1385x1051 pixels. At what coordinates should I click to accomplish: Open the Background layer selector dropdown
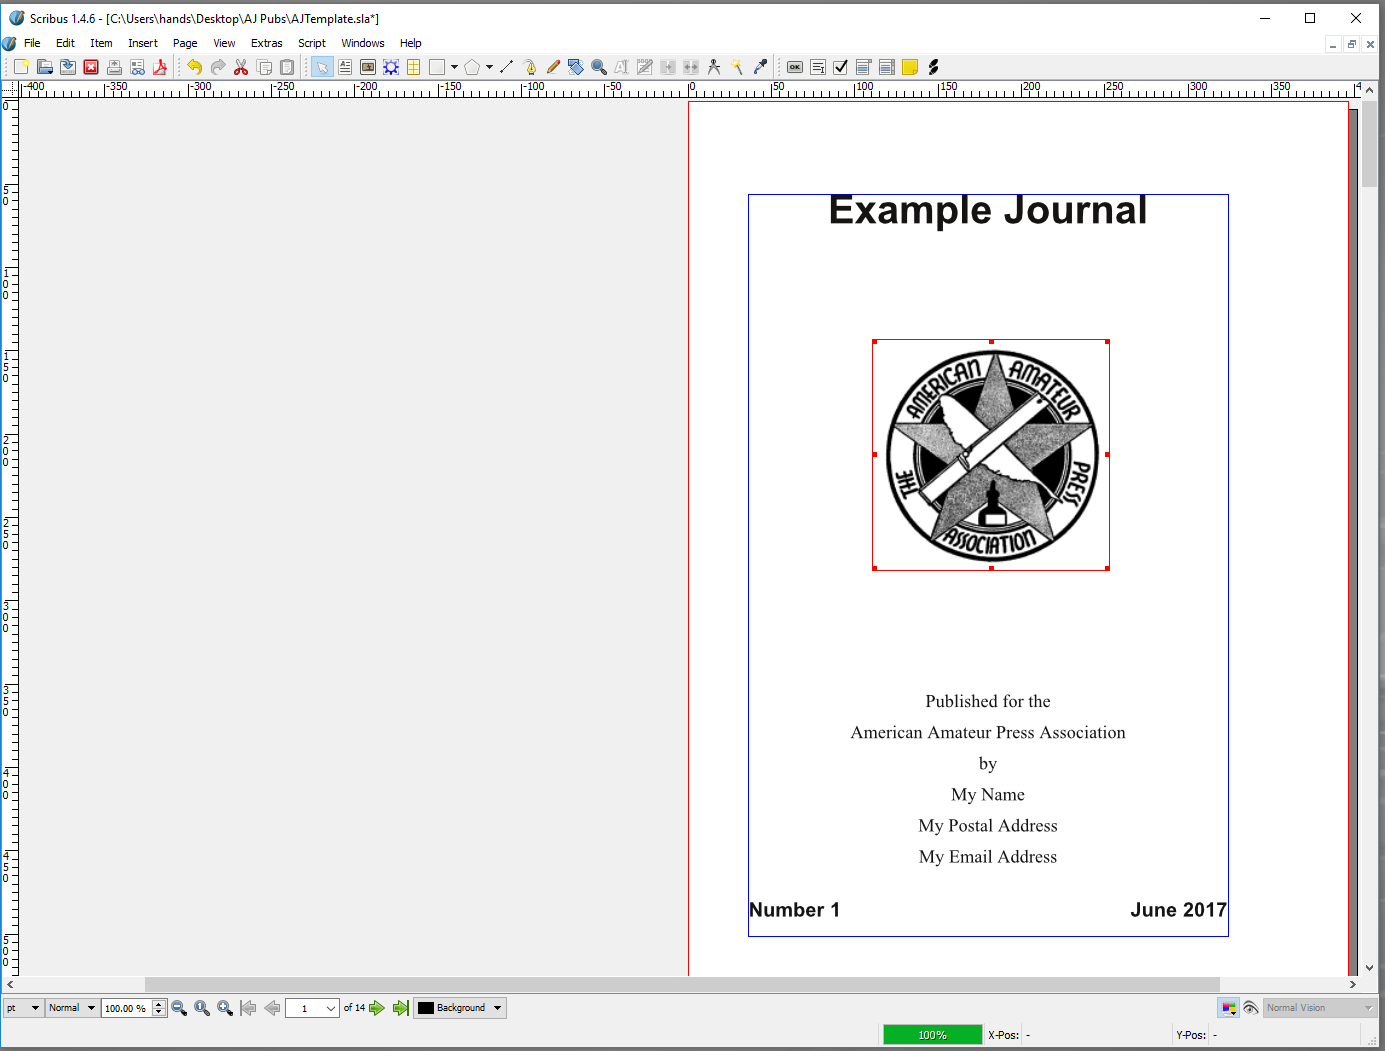coord(460,1008)
